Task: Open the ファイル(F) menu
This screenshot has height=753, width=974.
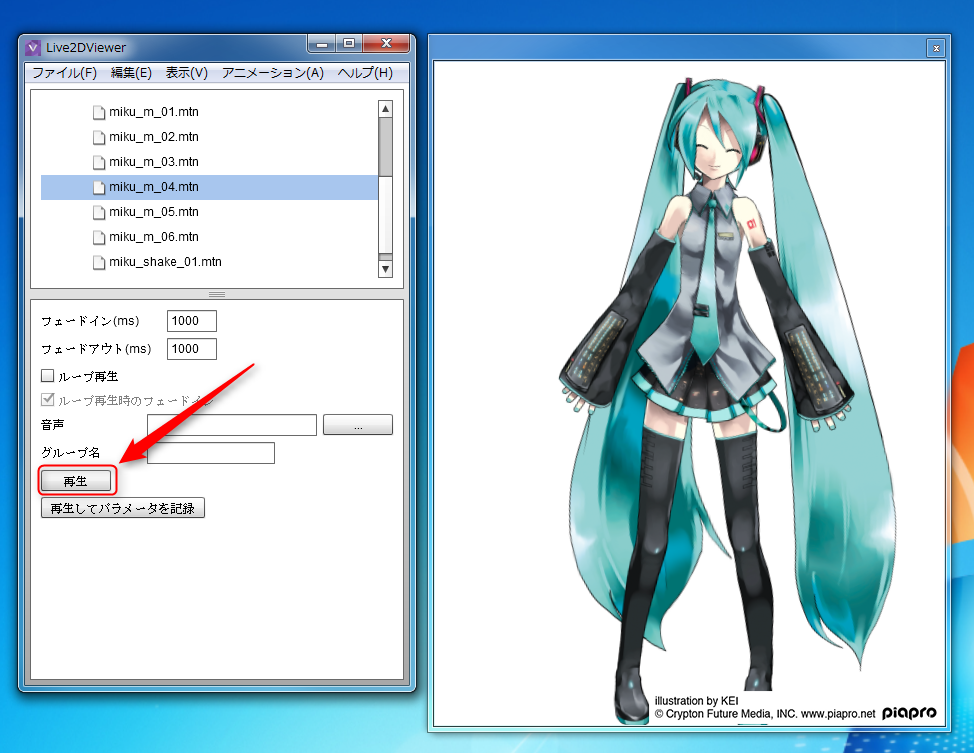Action: (x=65, y=73)
